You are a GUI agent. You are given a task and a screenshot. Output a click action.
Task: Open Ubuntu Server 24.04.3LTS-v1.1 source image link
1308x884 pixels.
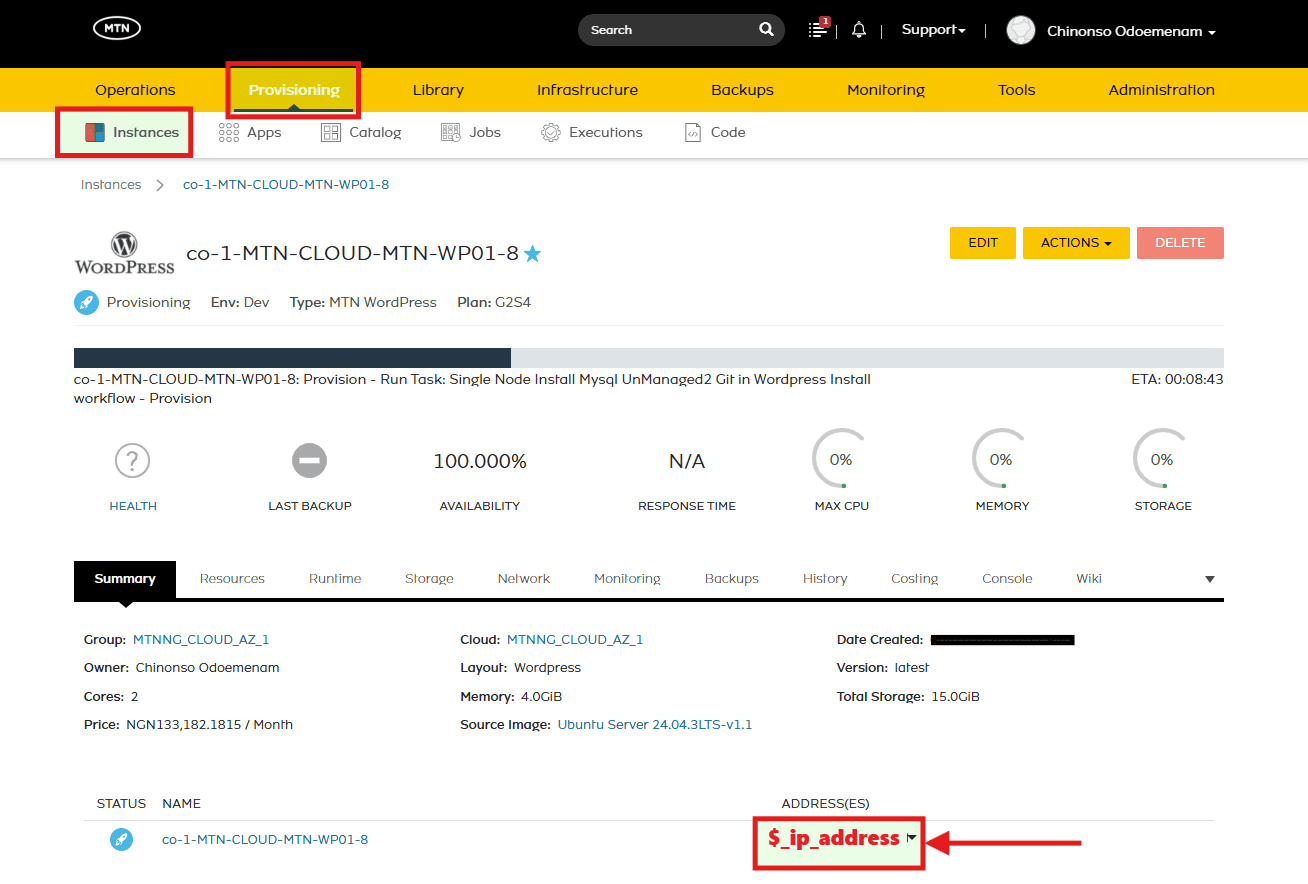655,724
